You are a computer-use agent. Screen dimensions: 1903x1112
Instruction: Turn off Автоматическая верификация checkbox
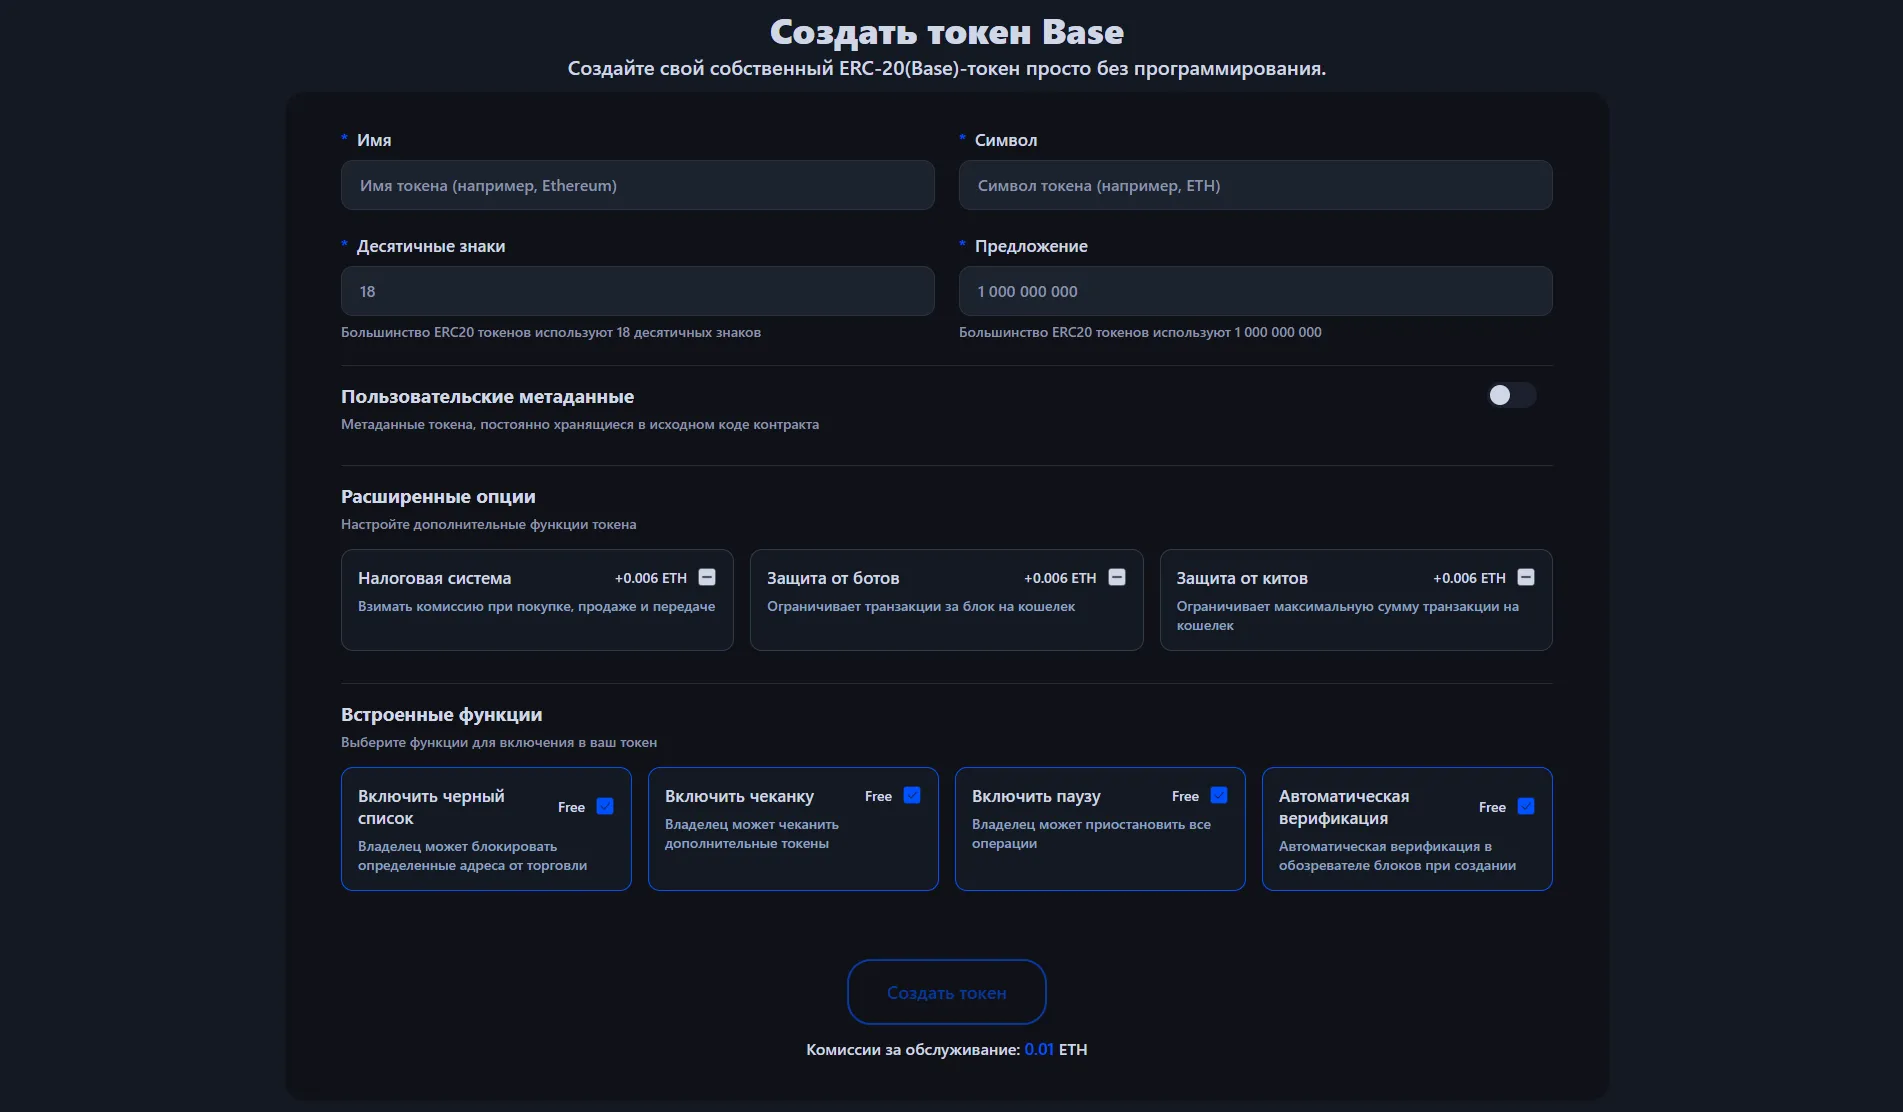(1526, 806)
